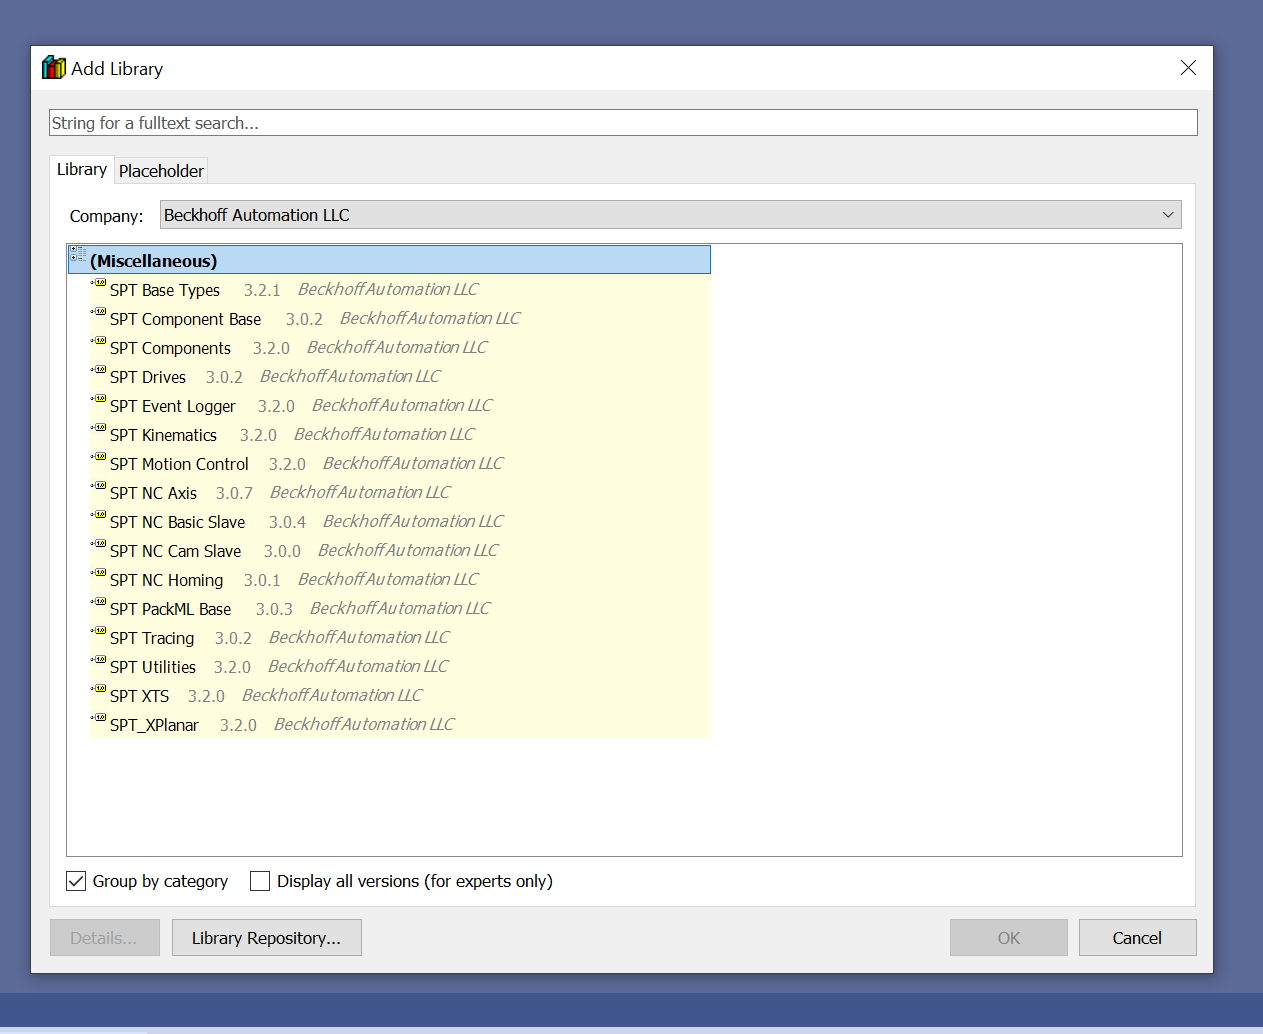Image resolution: width=1263 pixels, height=1034 pixels.
Task: Click the fulltext search field
Action: [x=623, y=123]
